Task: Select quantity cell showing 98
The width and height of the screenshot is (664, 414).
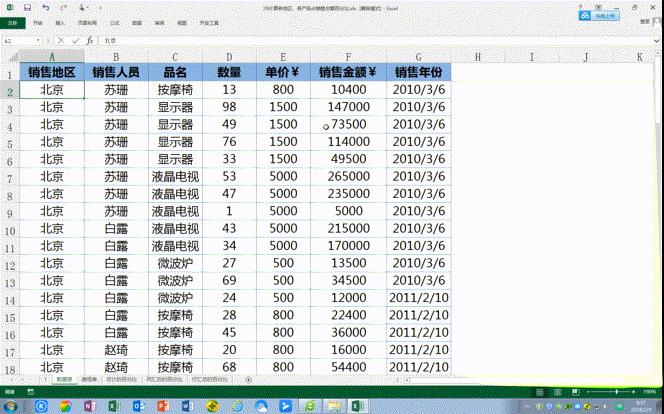Action: [x=229, y=107]
